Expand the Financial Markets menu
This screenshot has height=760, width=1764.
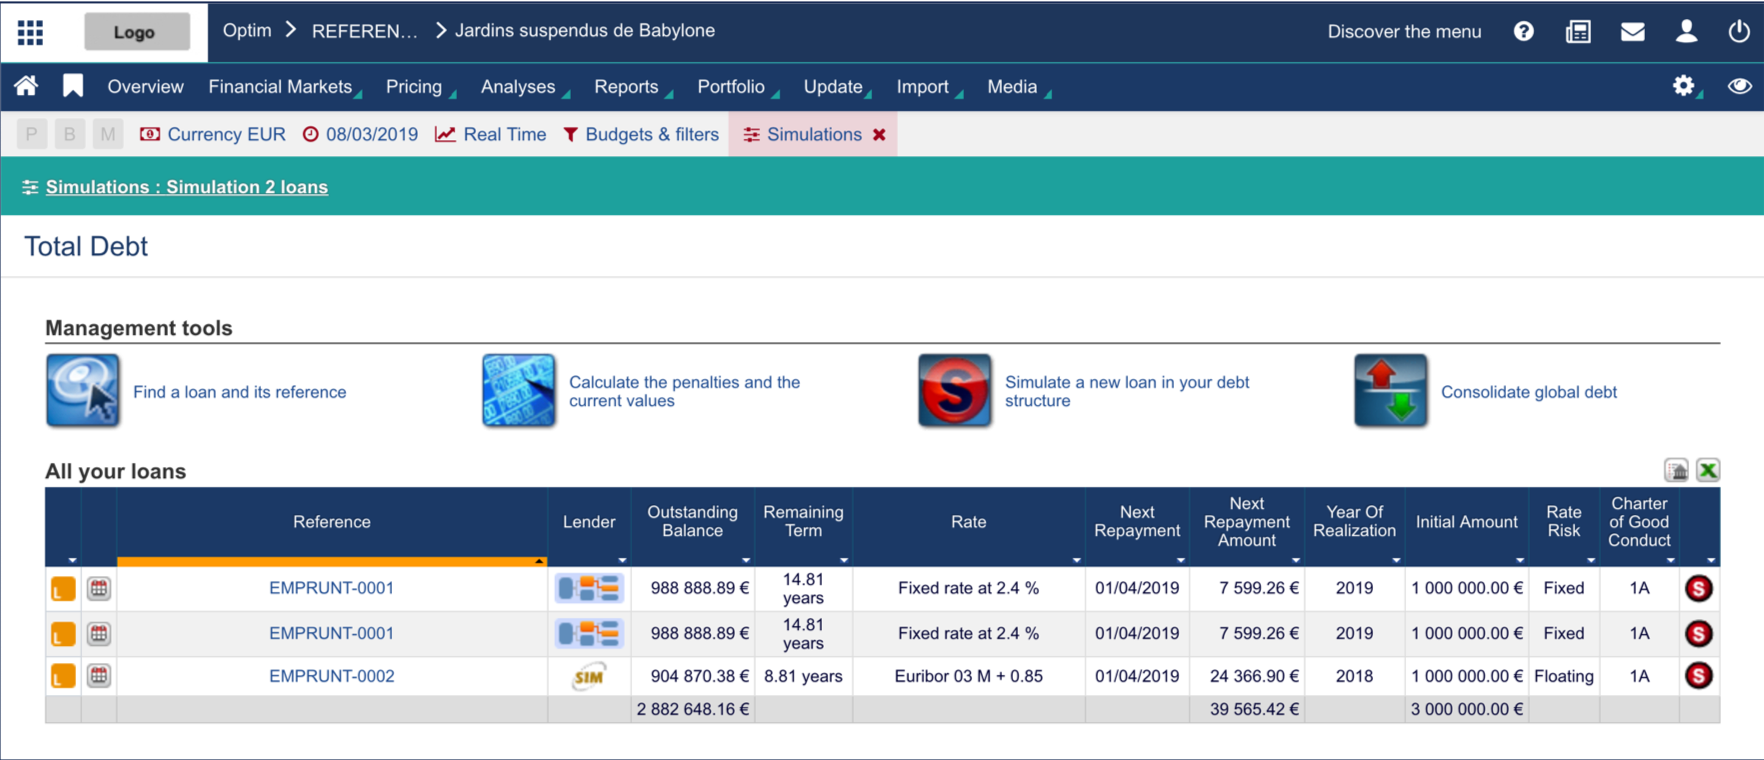(x=281, y=87)
